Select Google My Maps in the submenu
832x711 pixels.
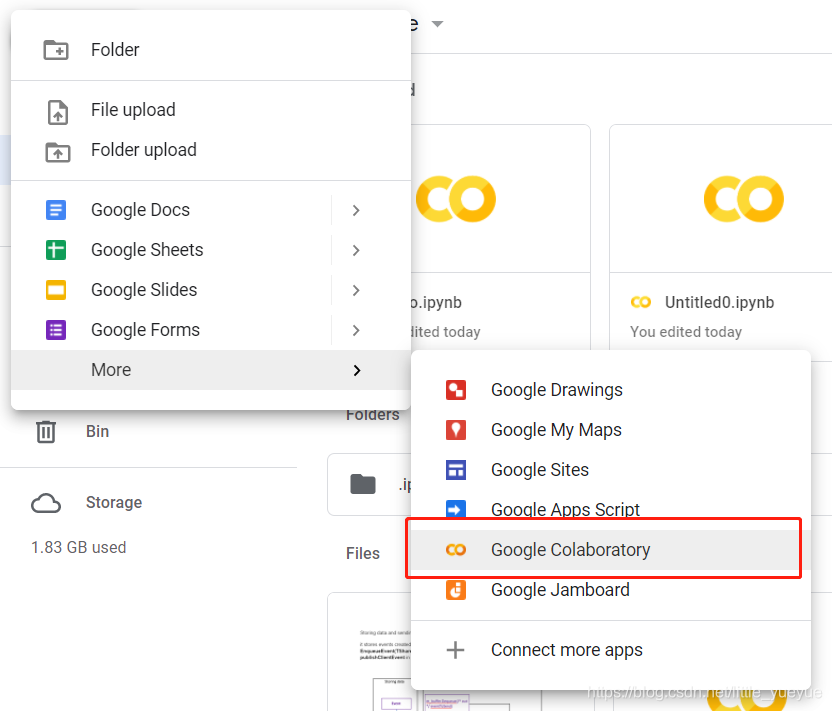coord(611,430)
